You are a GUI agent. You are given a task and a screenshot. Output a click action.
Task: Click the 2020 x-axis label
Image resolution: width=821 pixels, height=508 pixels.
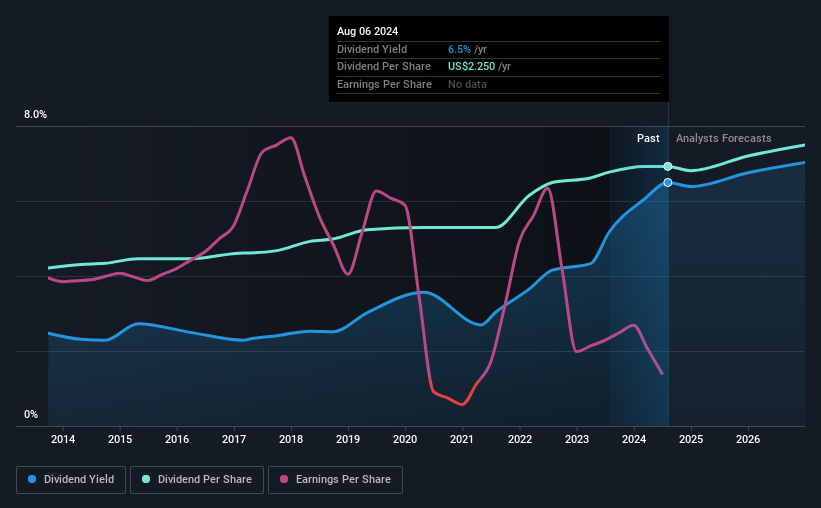pos(405,439)
